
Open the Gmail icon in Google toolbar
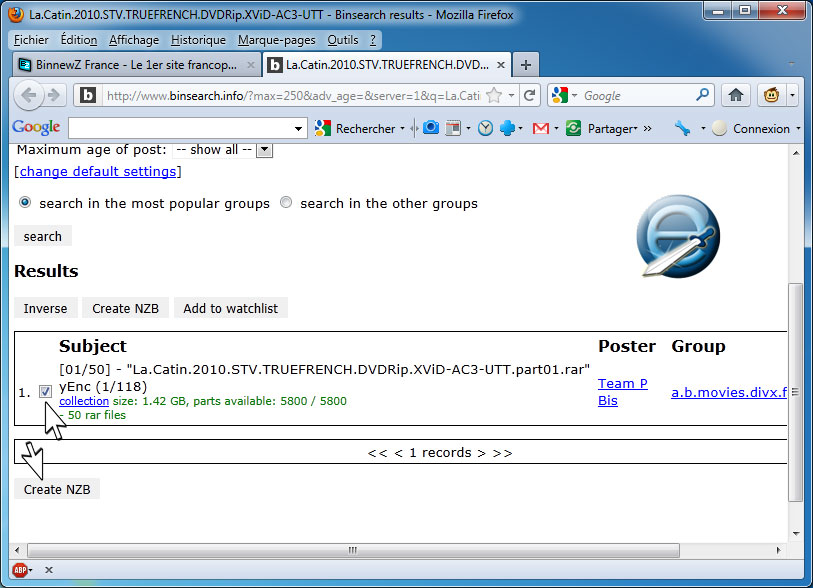coord(540,128)
